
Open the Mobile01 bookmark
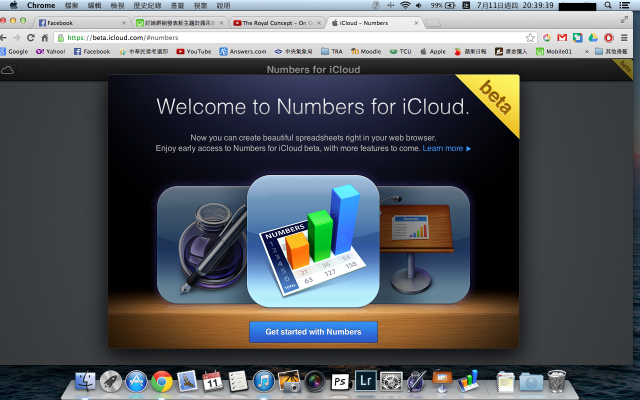[554, 51]
